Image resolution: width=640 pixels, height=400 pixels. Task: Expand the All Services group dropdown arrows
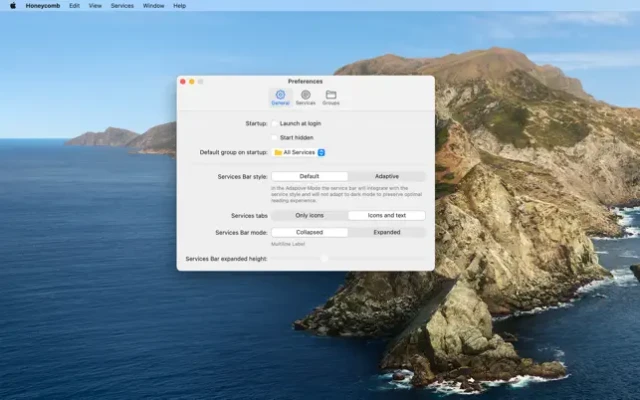[322, 152]
